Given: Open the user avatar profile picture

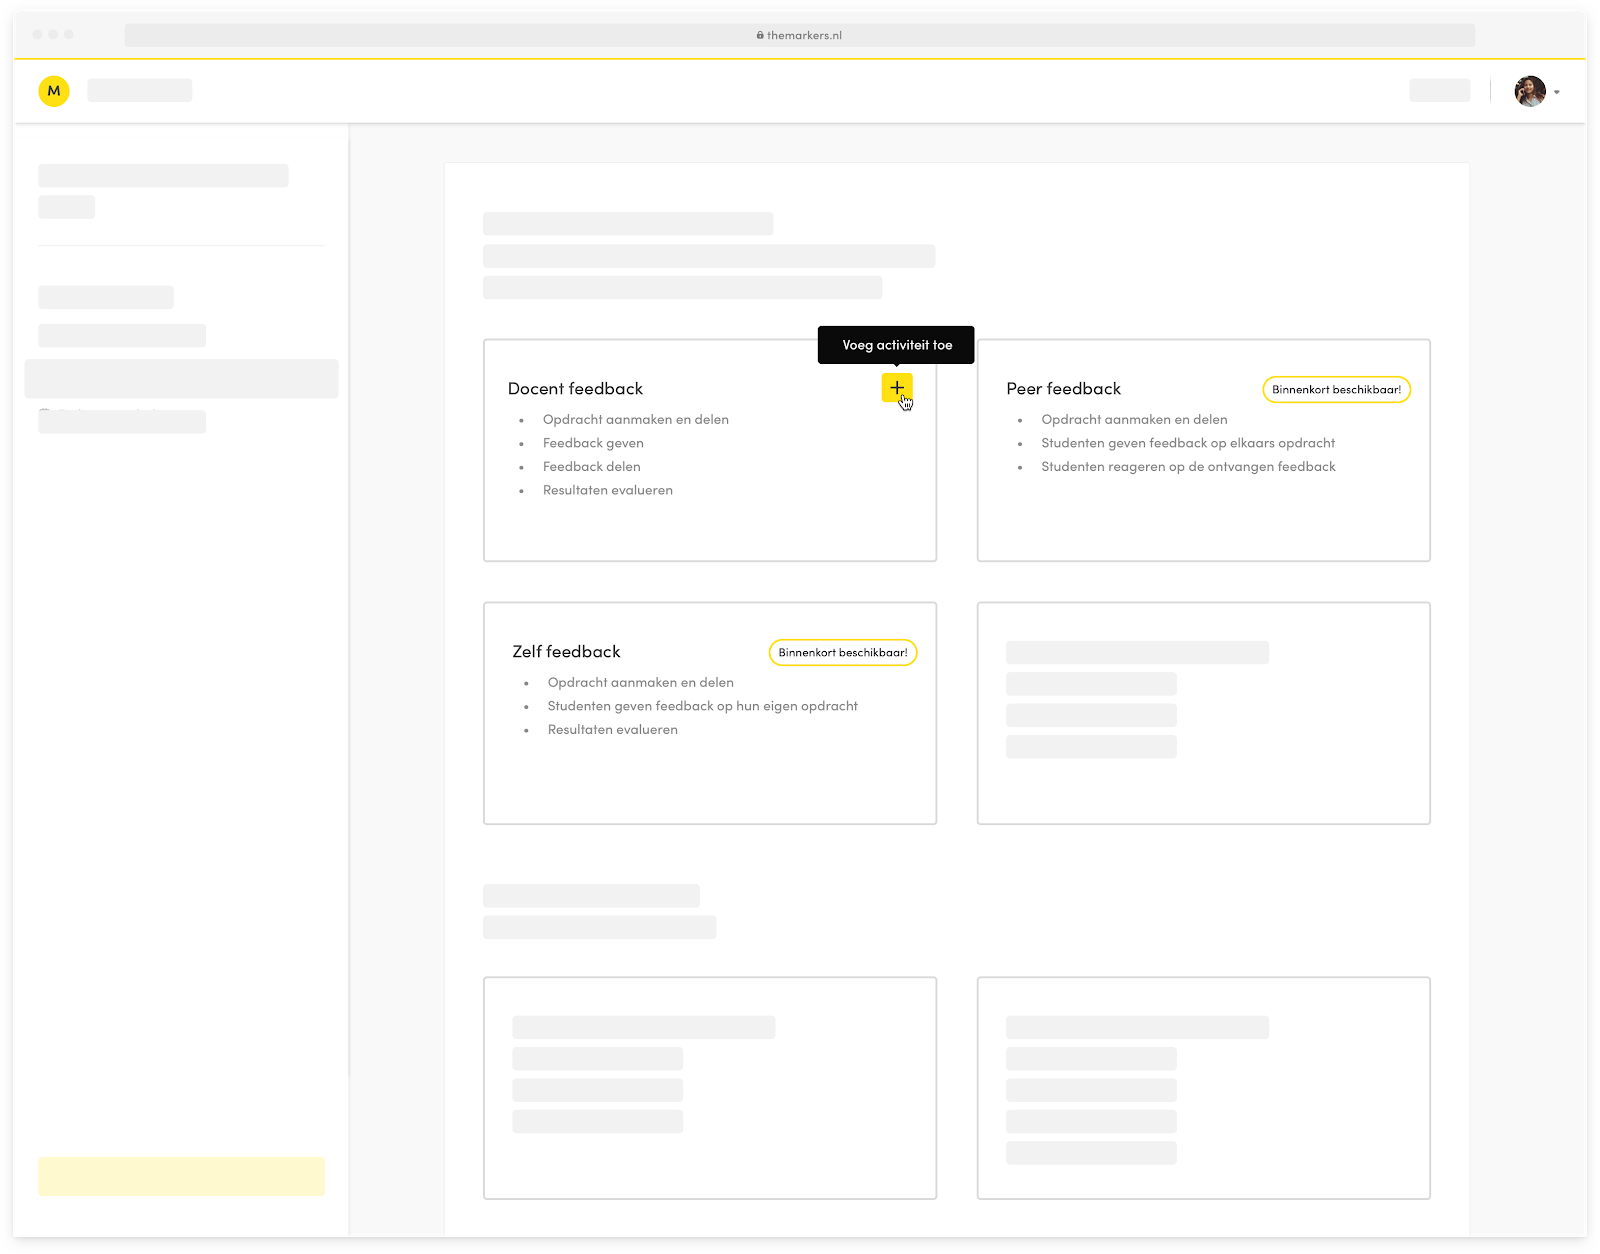Looking at the screenshot, I should pyautogui.click(x=1530, y=91).
